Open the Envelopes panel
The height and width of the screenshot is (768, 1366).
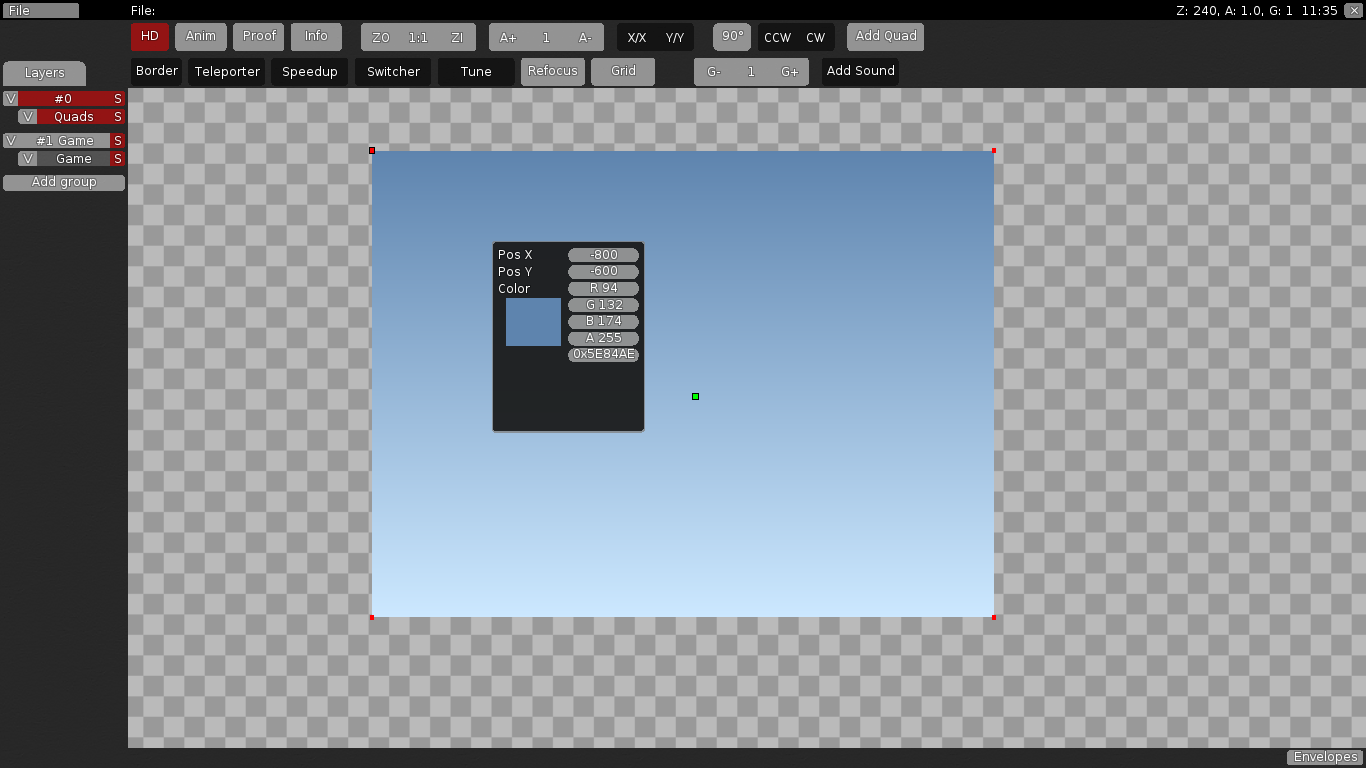(x=1324, y=757)
